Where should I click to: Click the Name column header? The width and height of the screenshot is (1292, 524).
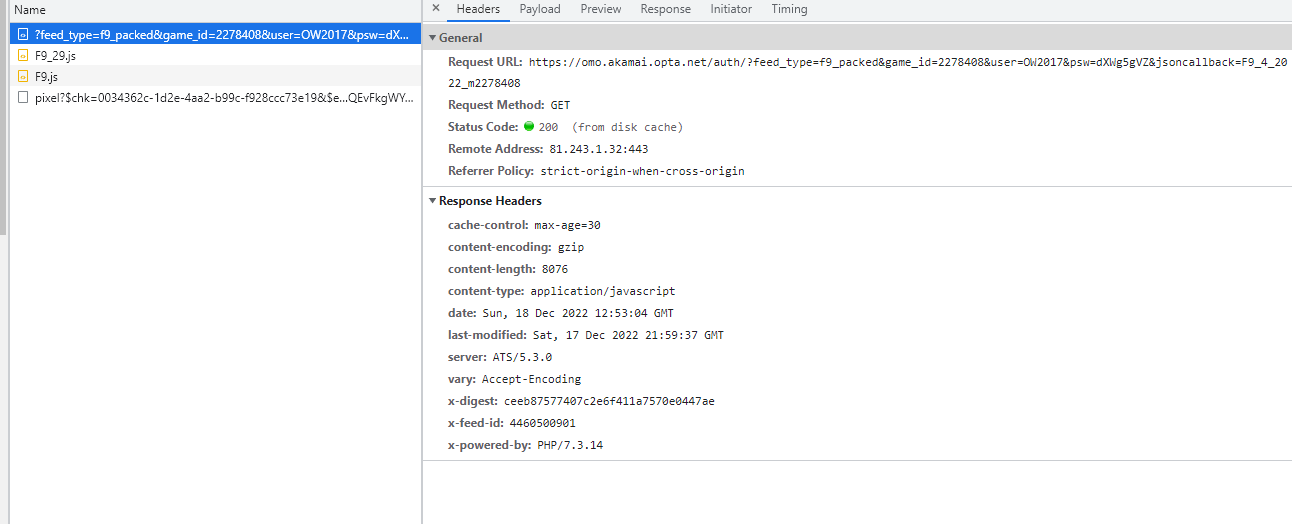(30, 9)
